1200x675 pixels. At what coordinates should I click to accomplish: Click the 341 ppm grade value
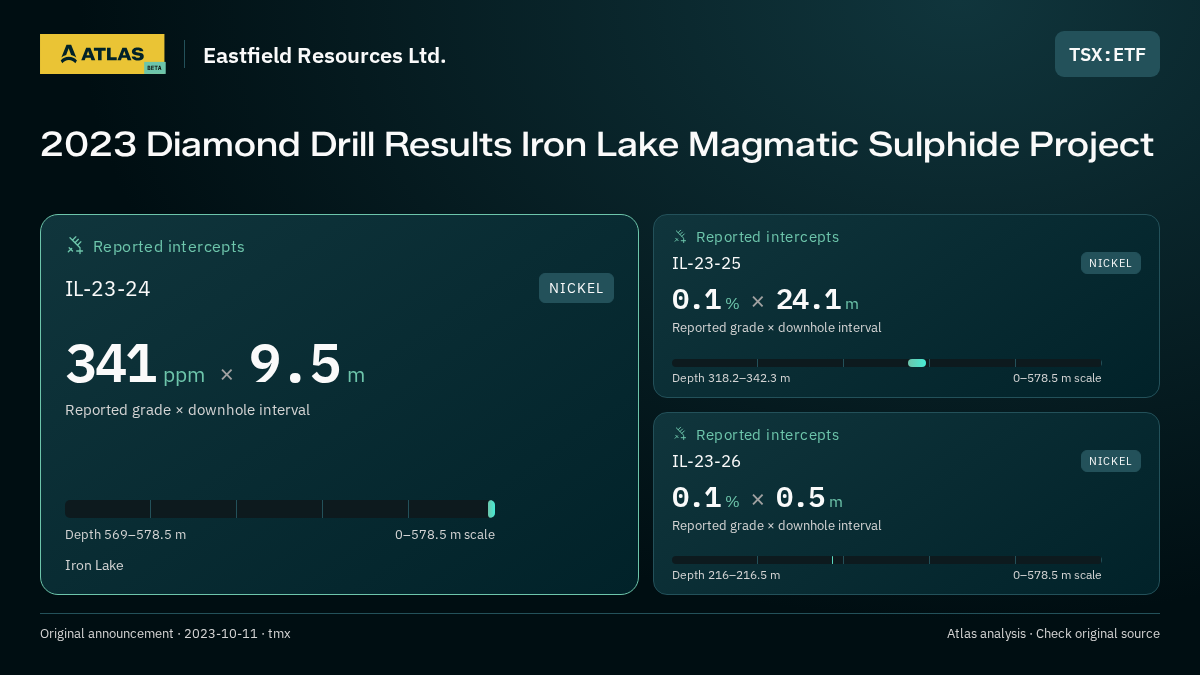pos(135,364)
